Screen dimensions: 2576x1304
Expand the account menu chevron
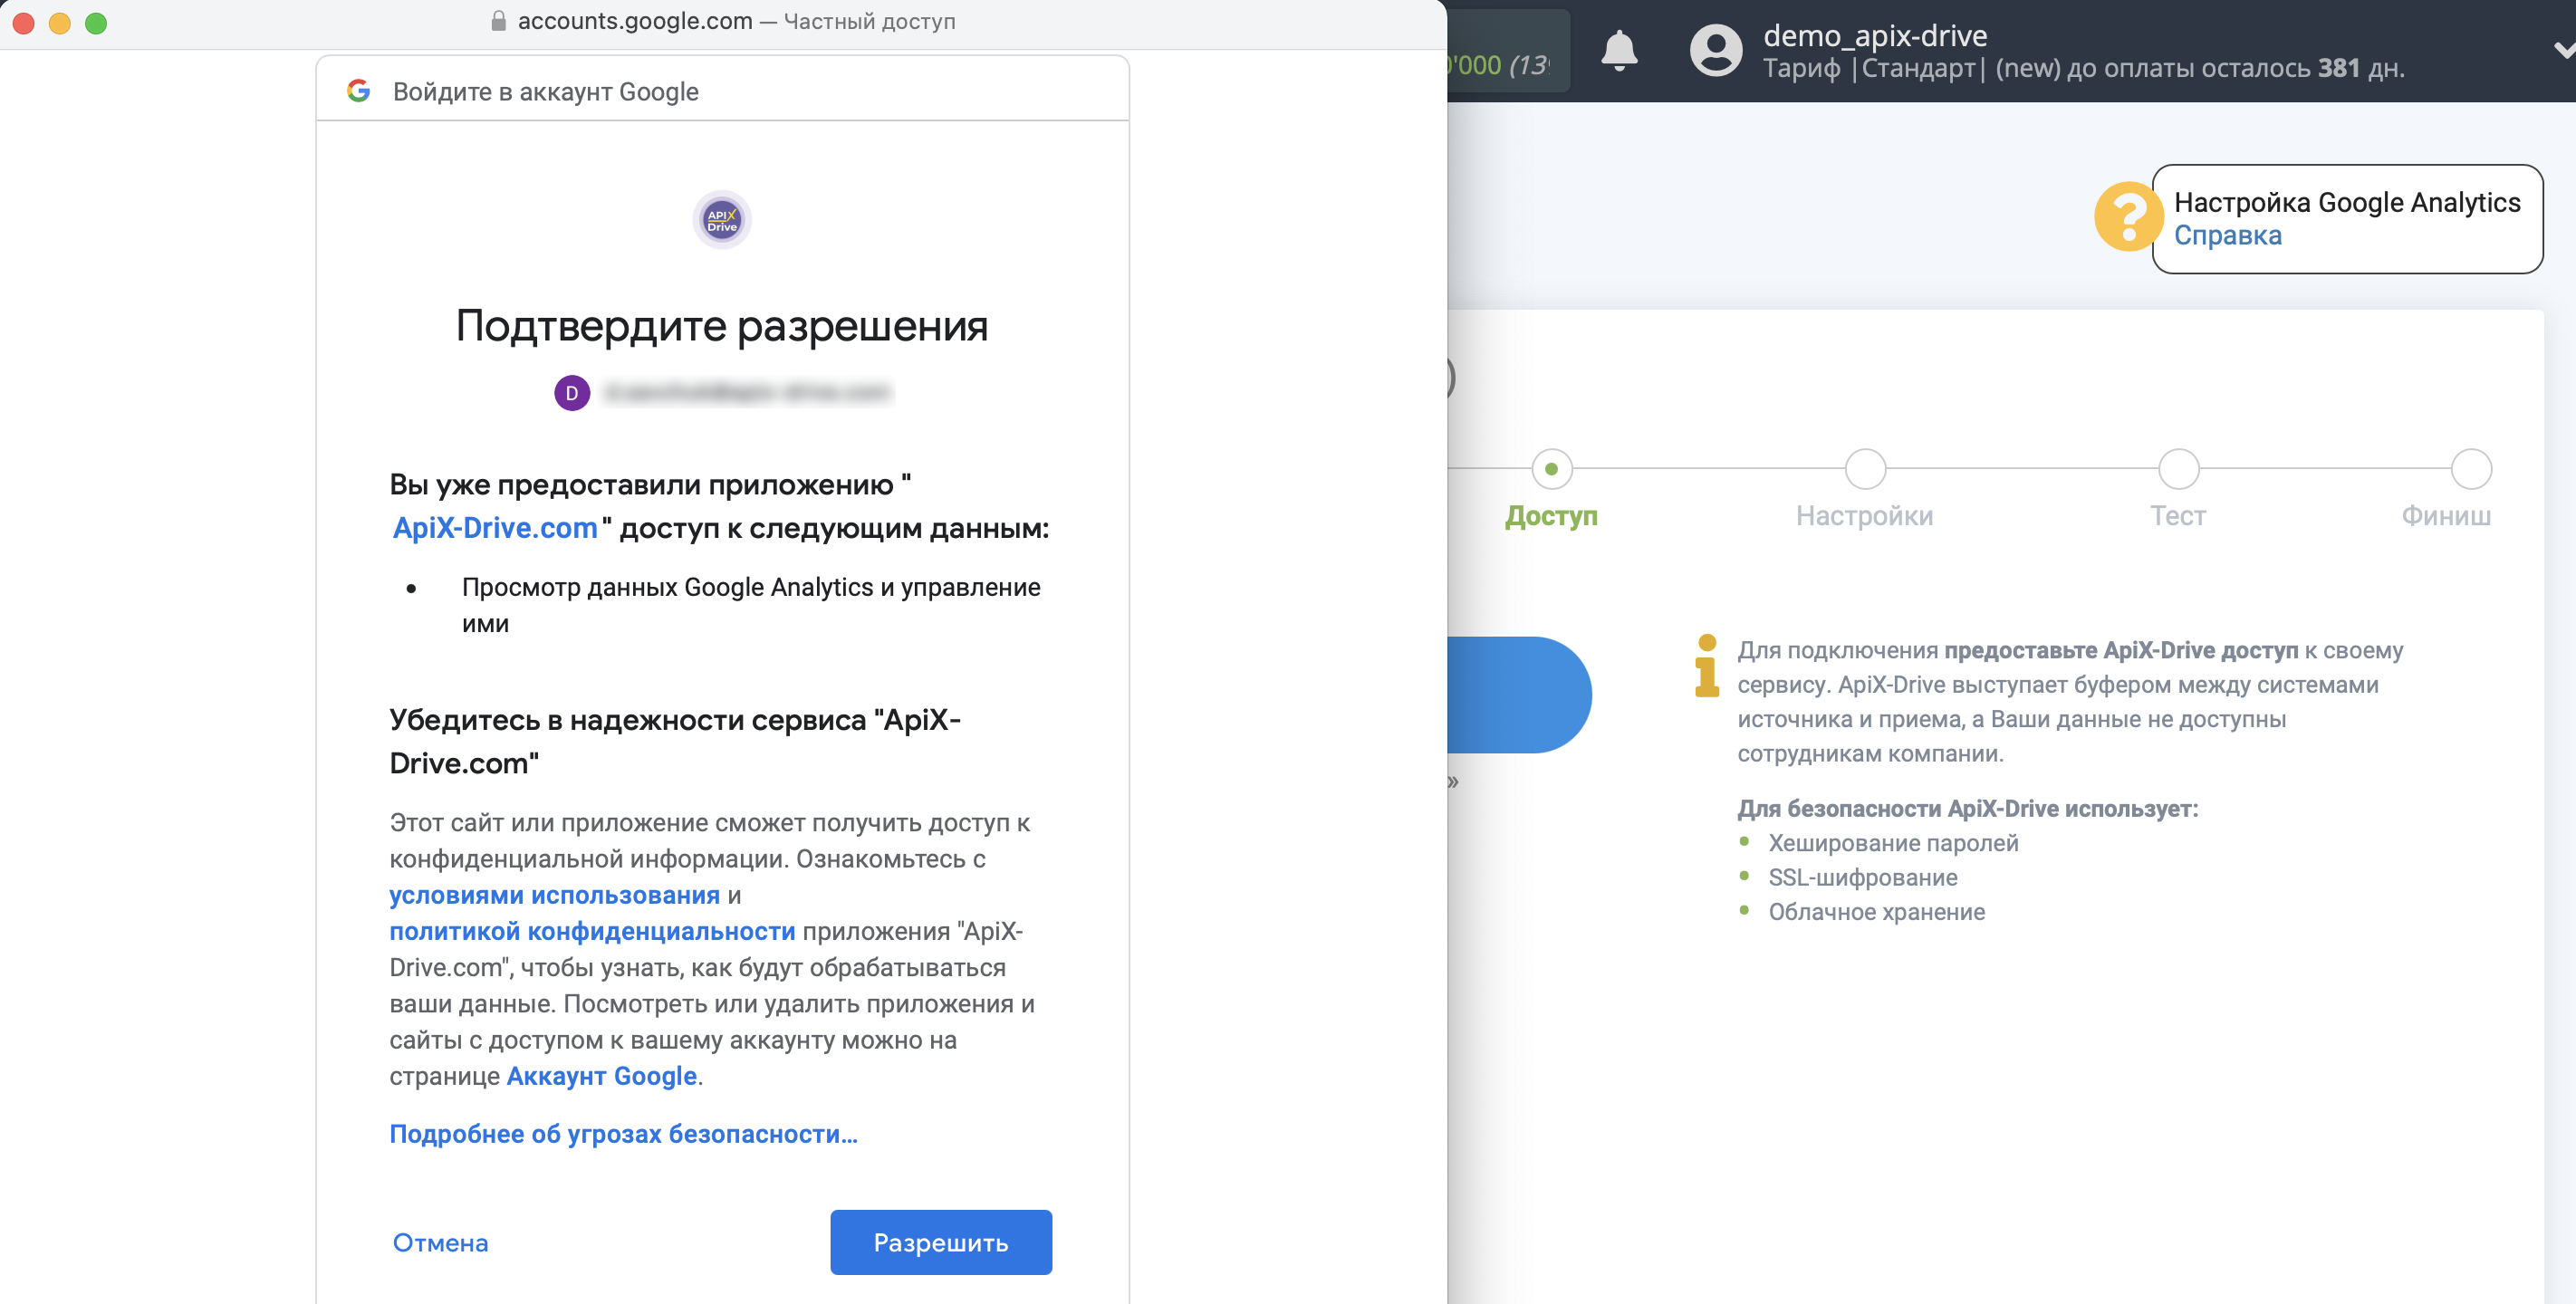[2564, 50]
